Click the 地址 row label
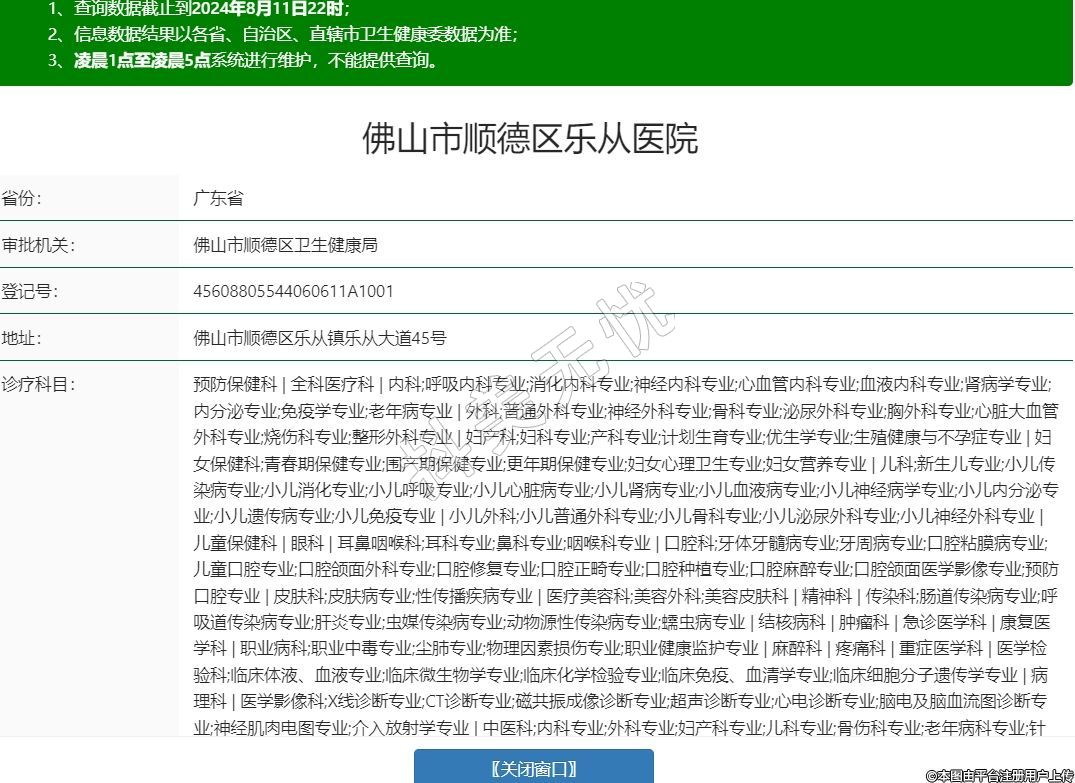This screenshot has width=1075, height=783. pyautogui.click(x=22, y=338)
